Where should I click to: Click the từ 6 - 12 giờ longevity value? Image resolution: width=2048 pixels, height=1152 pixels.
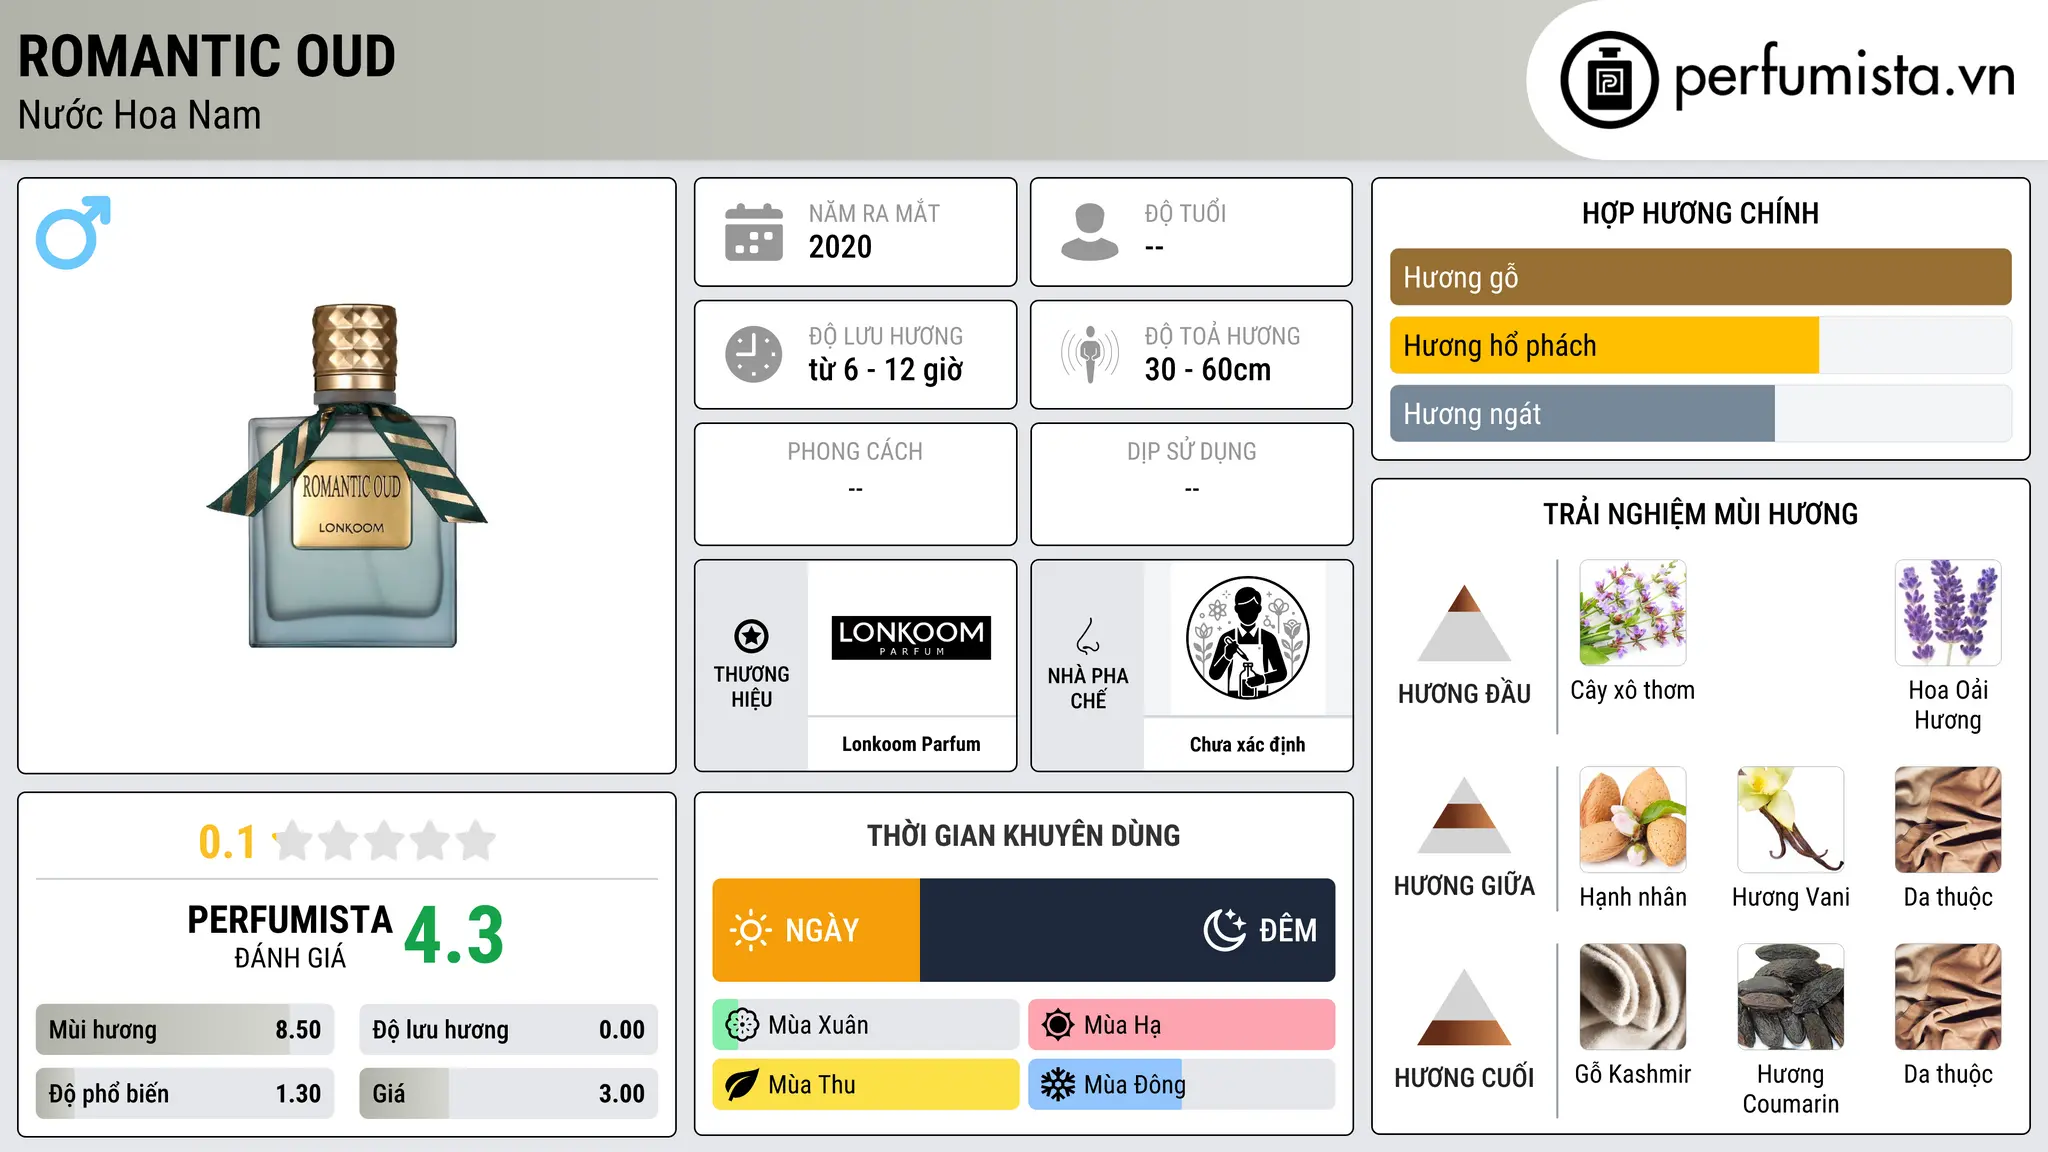tap(886, 370)
